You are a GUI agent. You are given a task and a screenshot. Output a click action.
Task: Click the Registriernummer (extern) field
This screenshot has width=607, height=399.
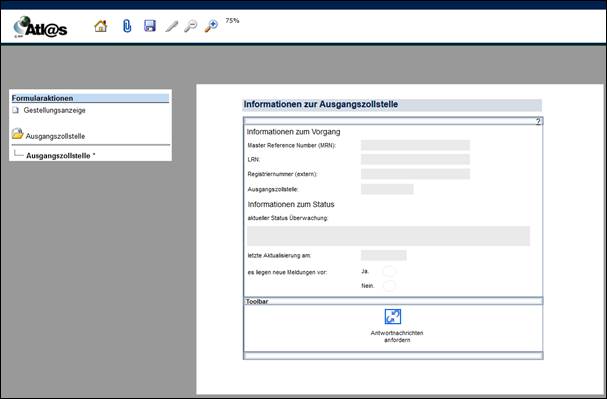(415, 174)
